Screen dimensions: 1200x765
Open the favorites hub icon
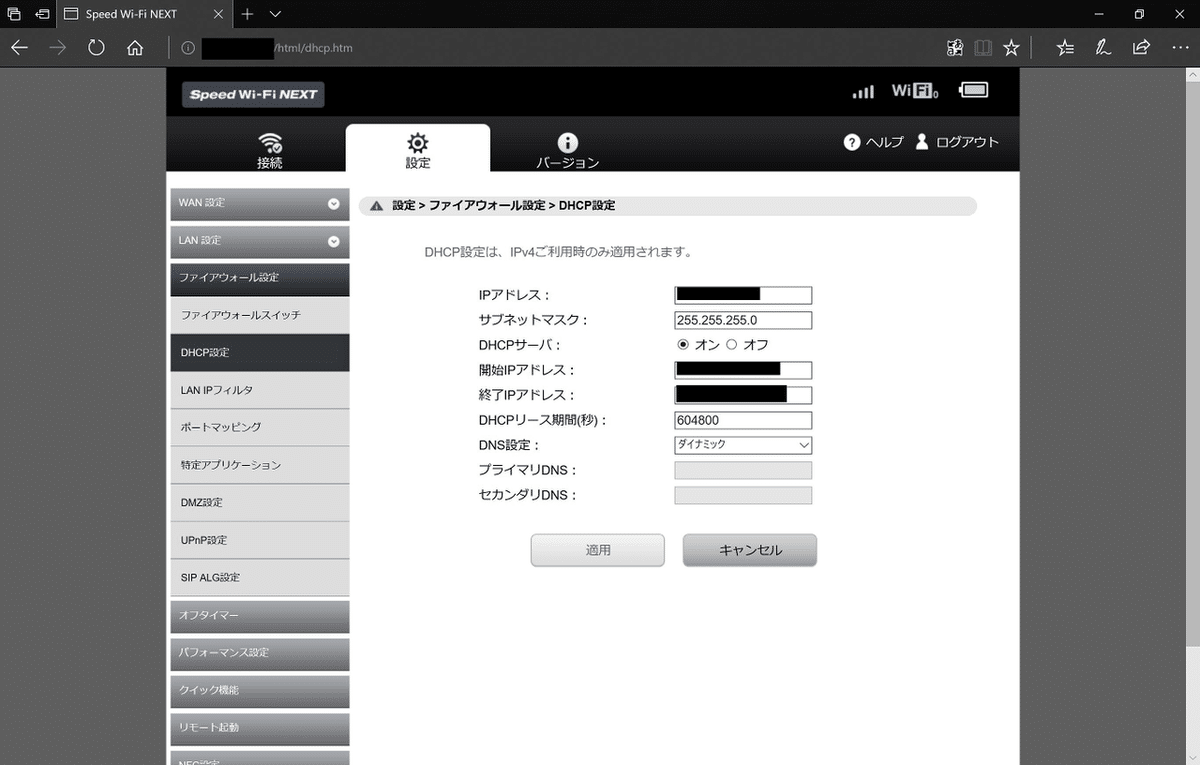[x=1065, y=48]
